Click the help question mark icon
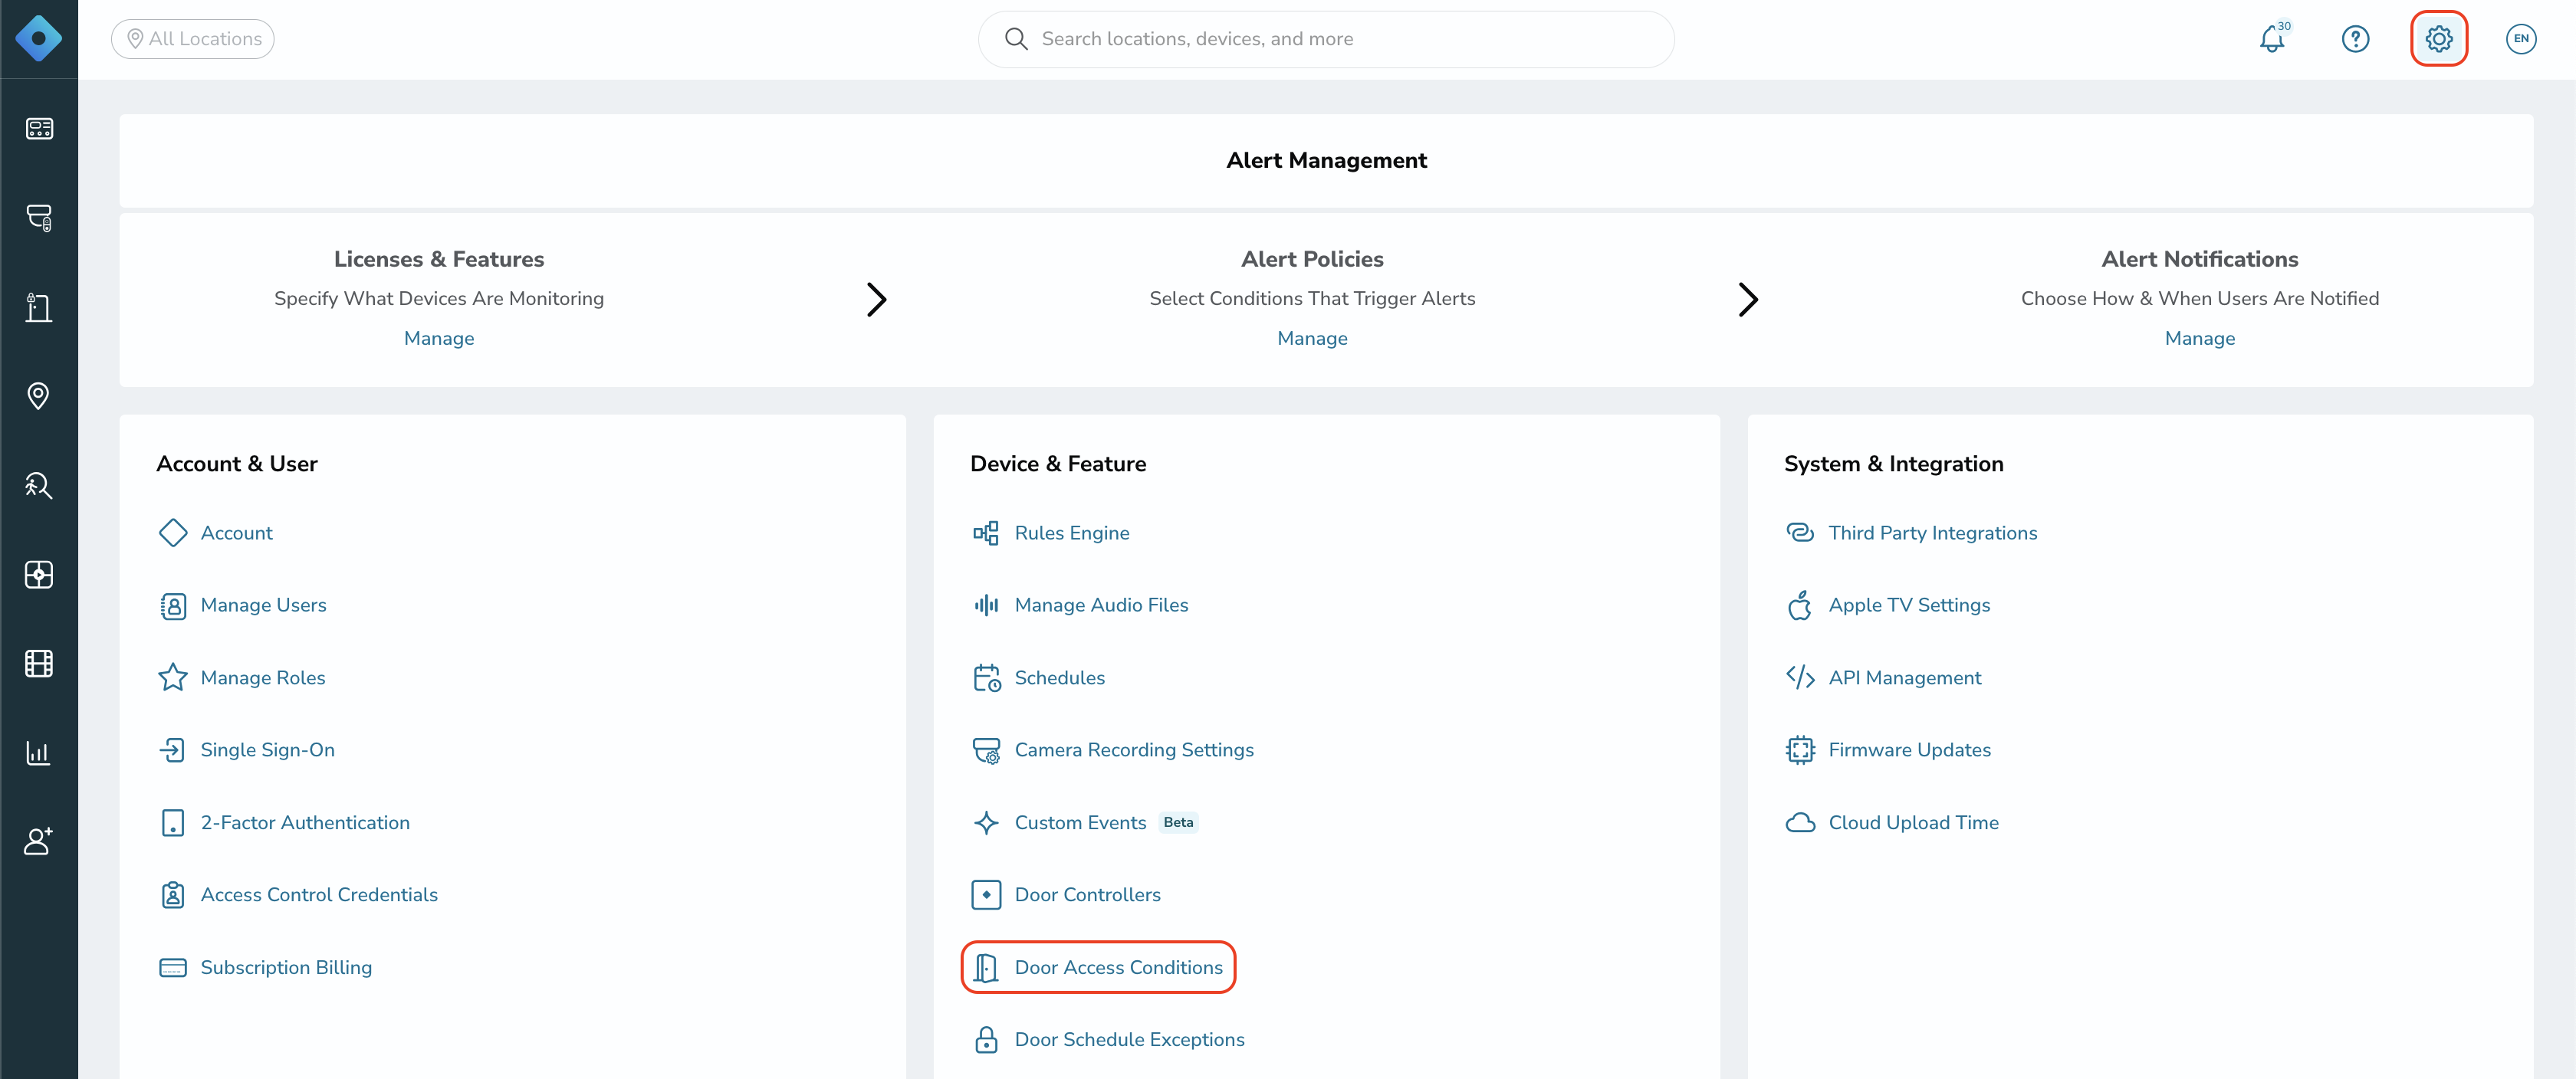This screenshot has height=1079, width=2576. pos(2355,39)
